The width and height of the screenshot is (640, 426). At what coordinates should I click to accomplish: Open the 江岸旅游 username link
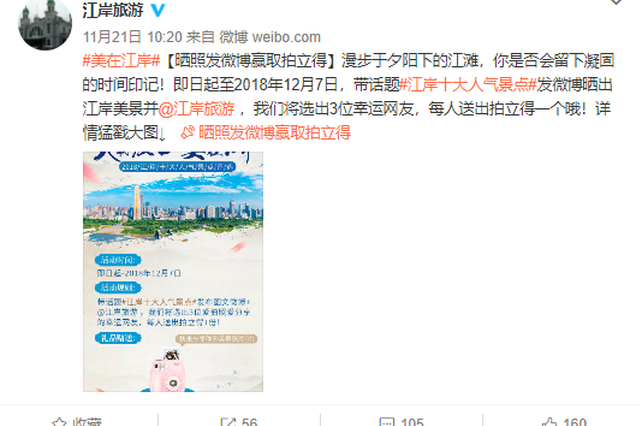pos(113,10)
